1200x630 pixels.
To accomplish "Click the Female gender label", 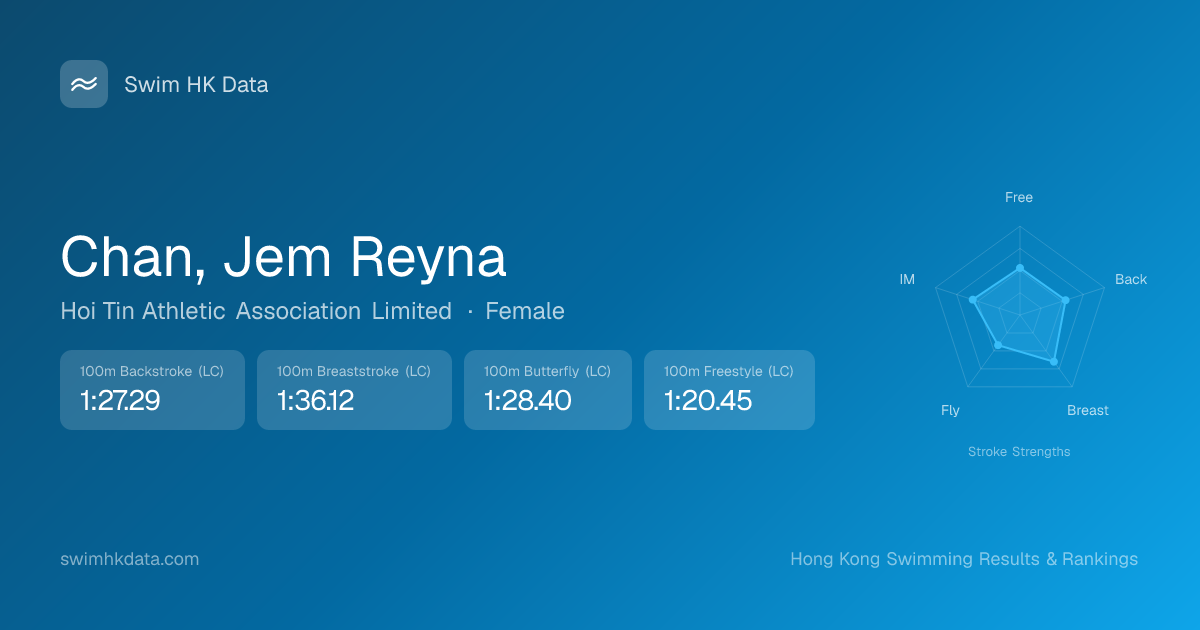I will pos(525,311).
